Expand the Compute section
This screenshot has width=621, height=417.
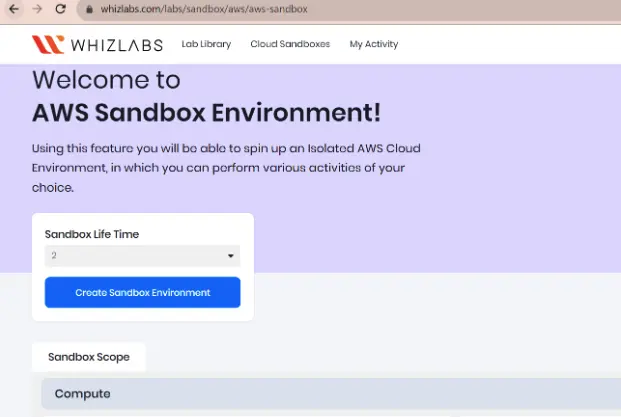[x=331, y=394]
